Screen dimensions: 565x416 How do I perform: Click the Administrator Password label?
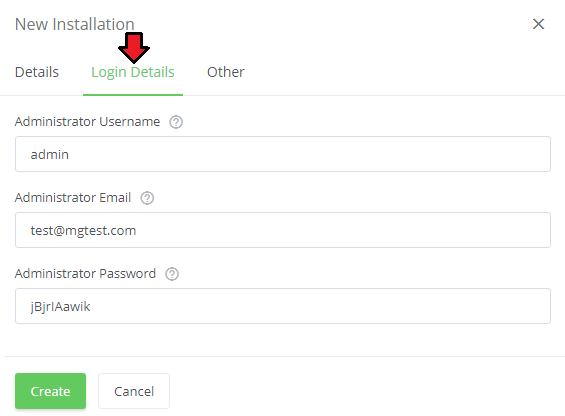coord(85,274)
